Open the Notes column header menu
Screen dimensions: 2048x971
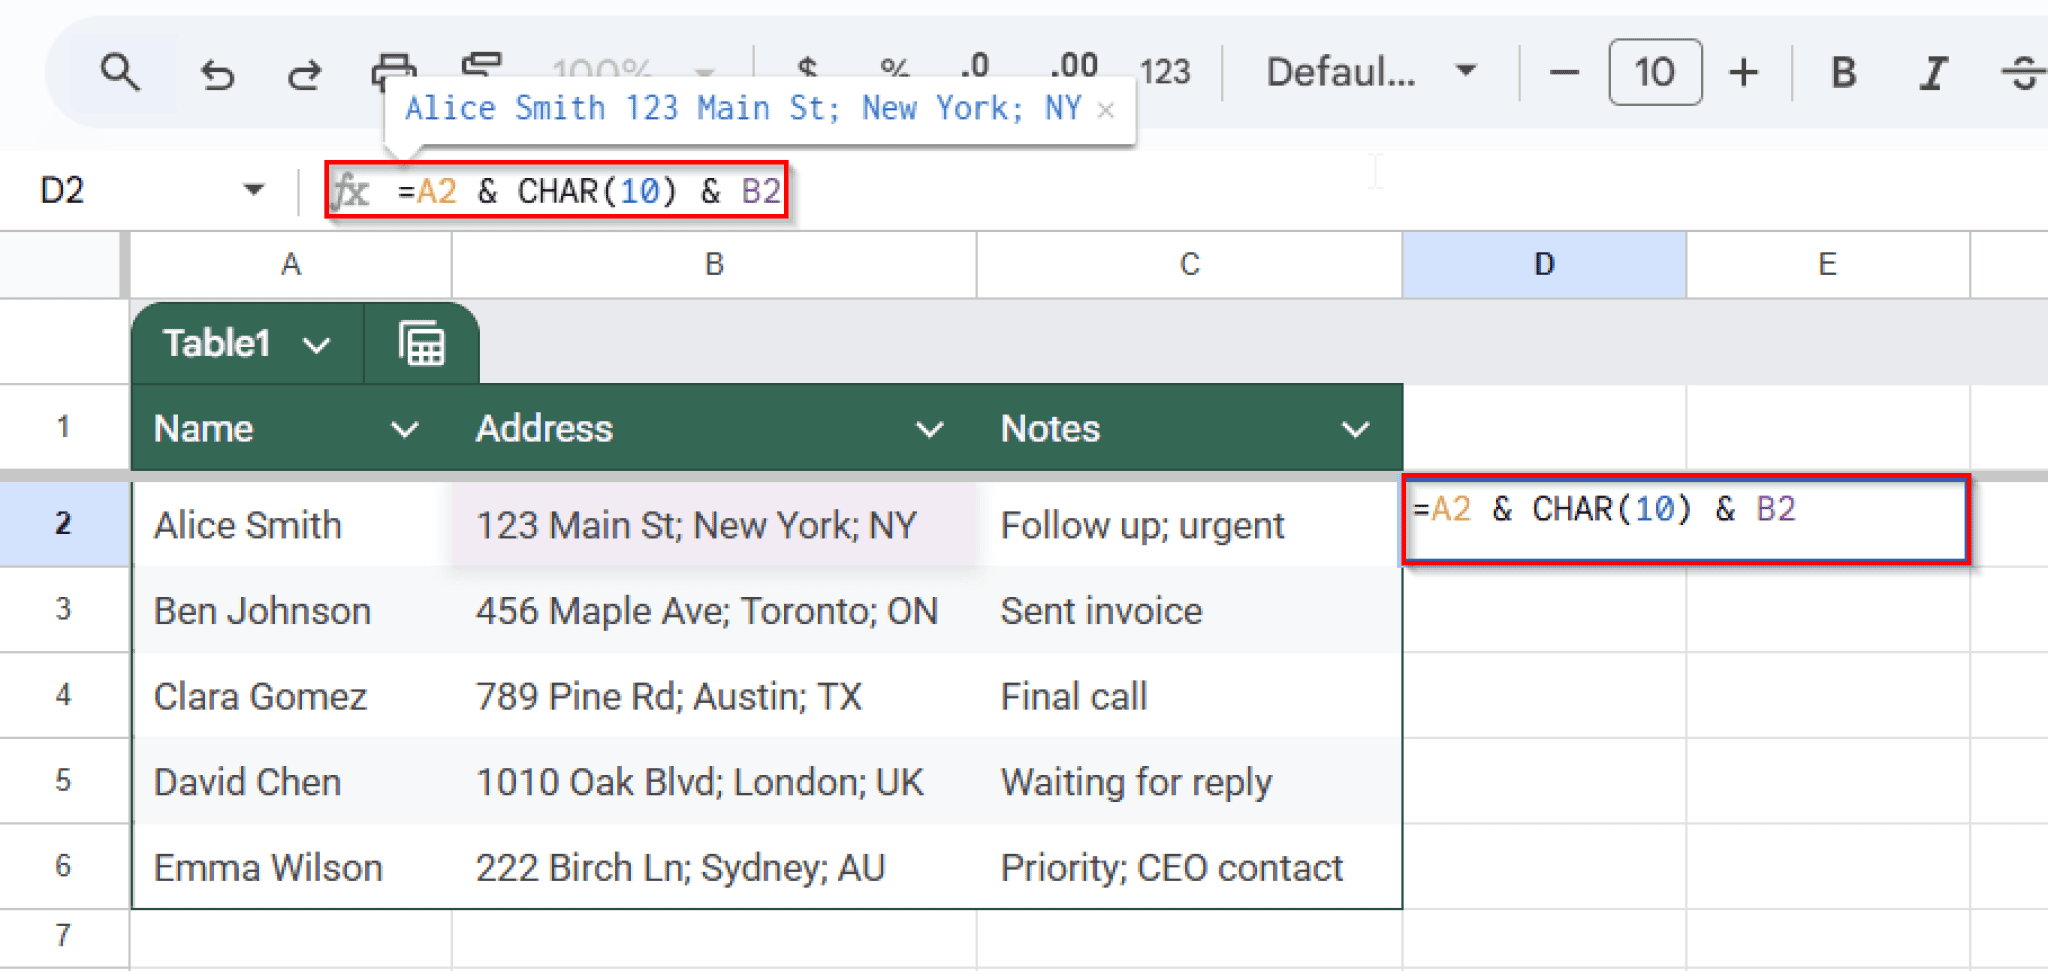click(1355, 429)
